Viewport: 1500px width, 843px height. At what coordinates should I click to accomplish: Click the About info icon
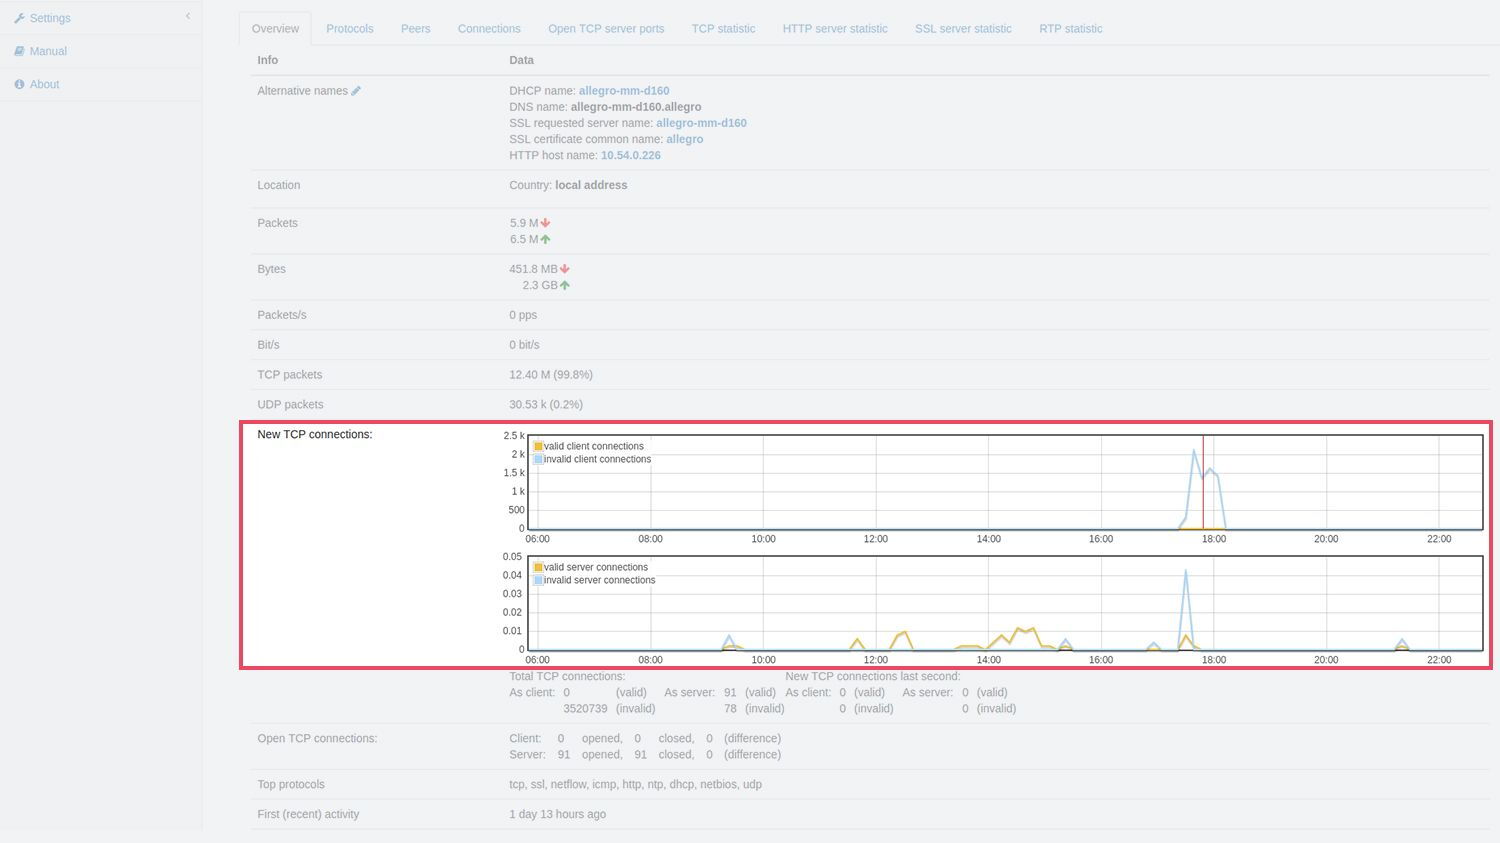[19, 85]
